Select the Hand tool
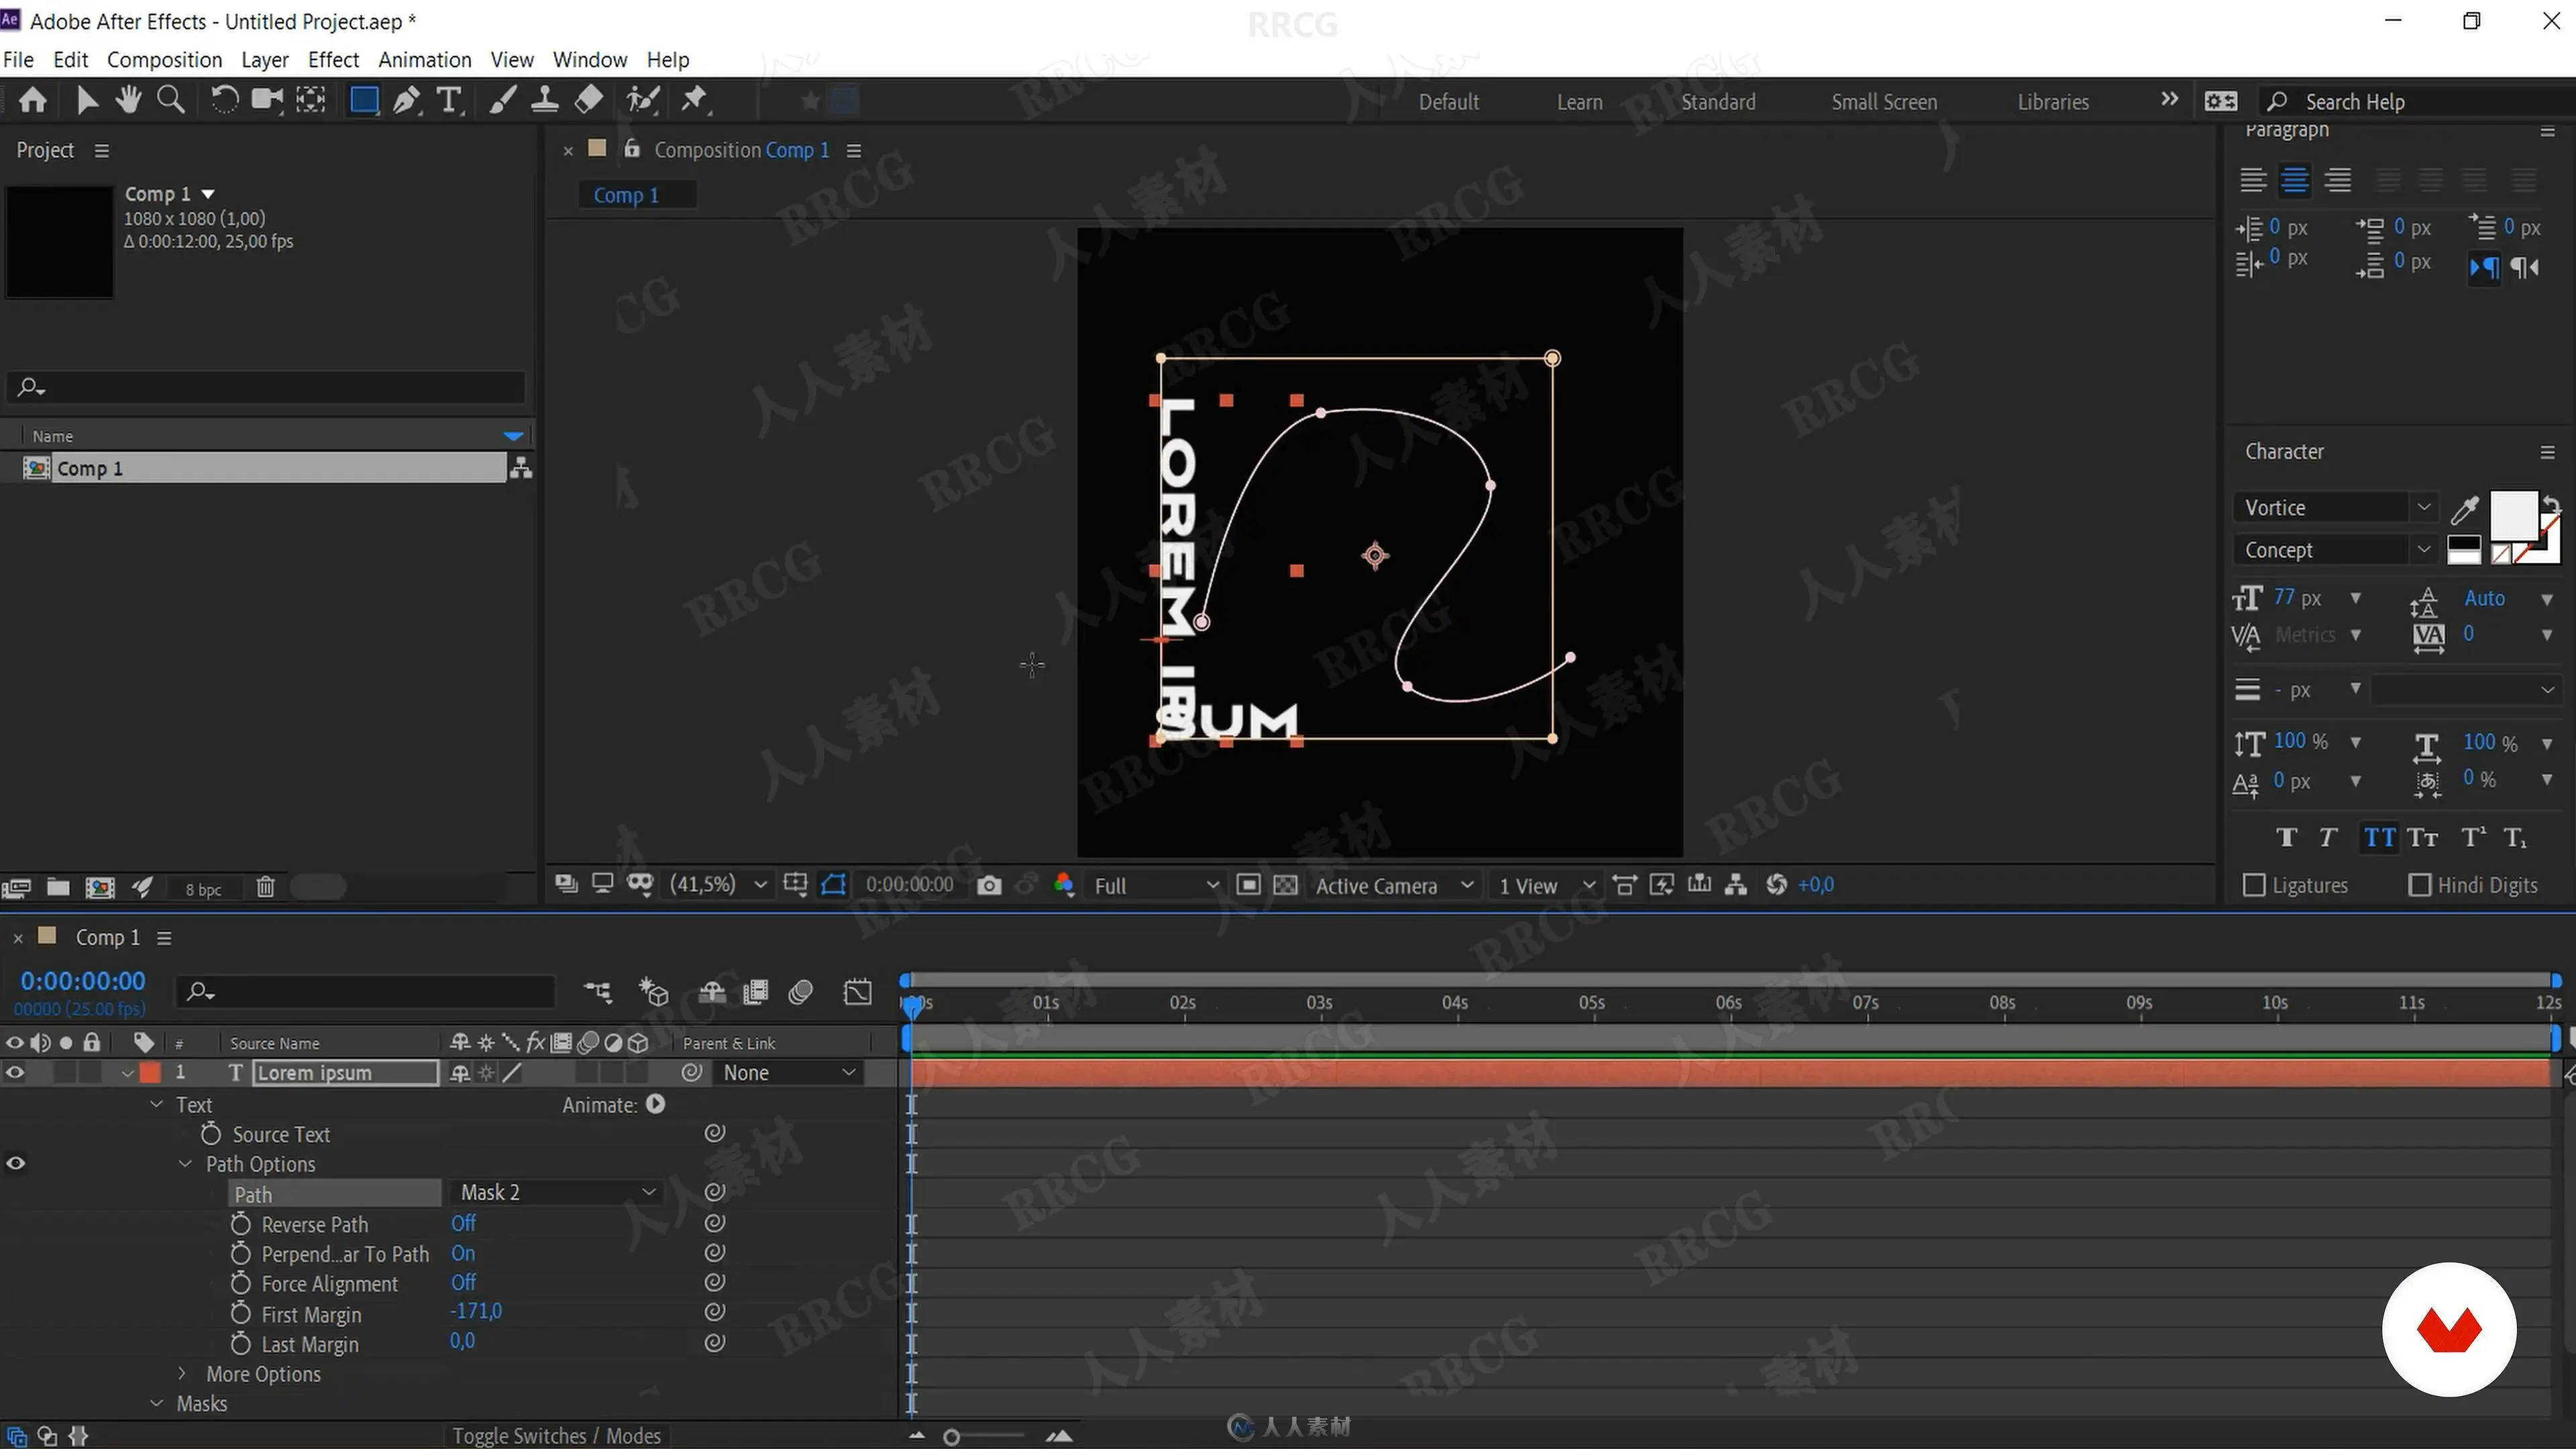The width and height of the screenshot is (2576, 1449). pyautogui.click(x=128, y=100)
